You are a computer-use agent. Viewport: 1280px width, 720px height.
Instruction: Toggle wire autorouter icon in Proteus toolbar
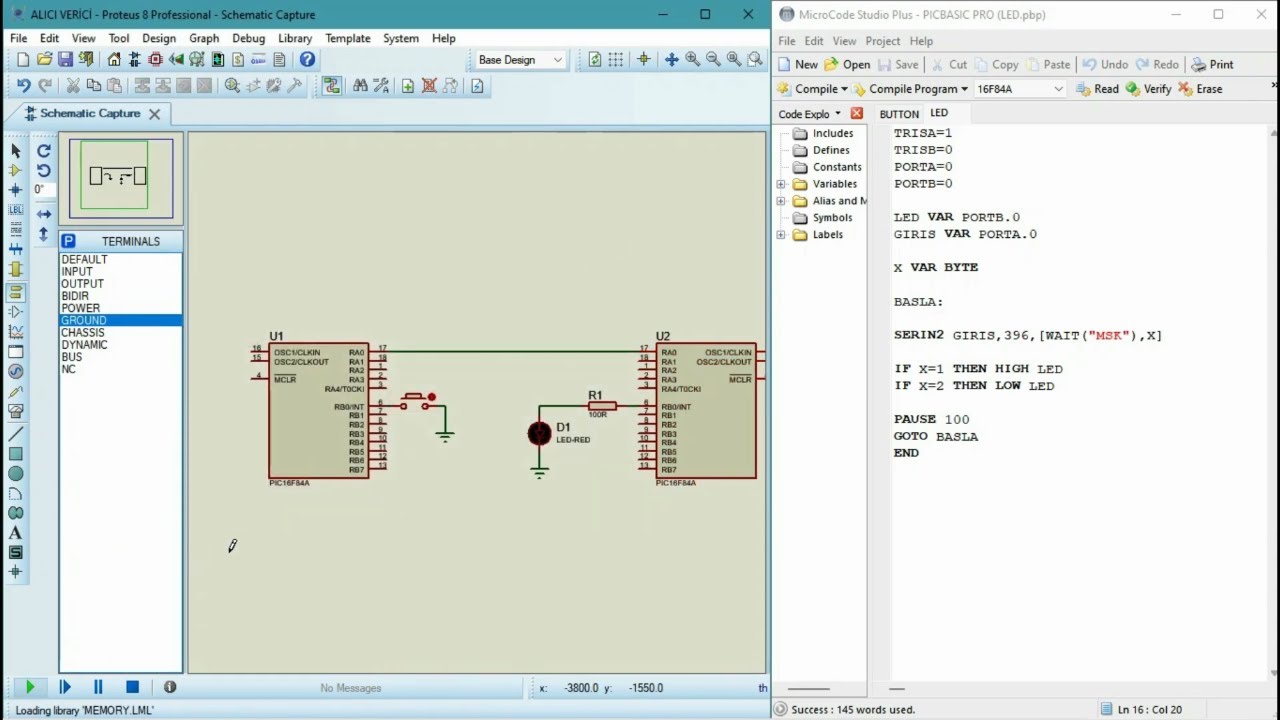coord(331,86)
